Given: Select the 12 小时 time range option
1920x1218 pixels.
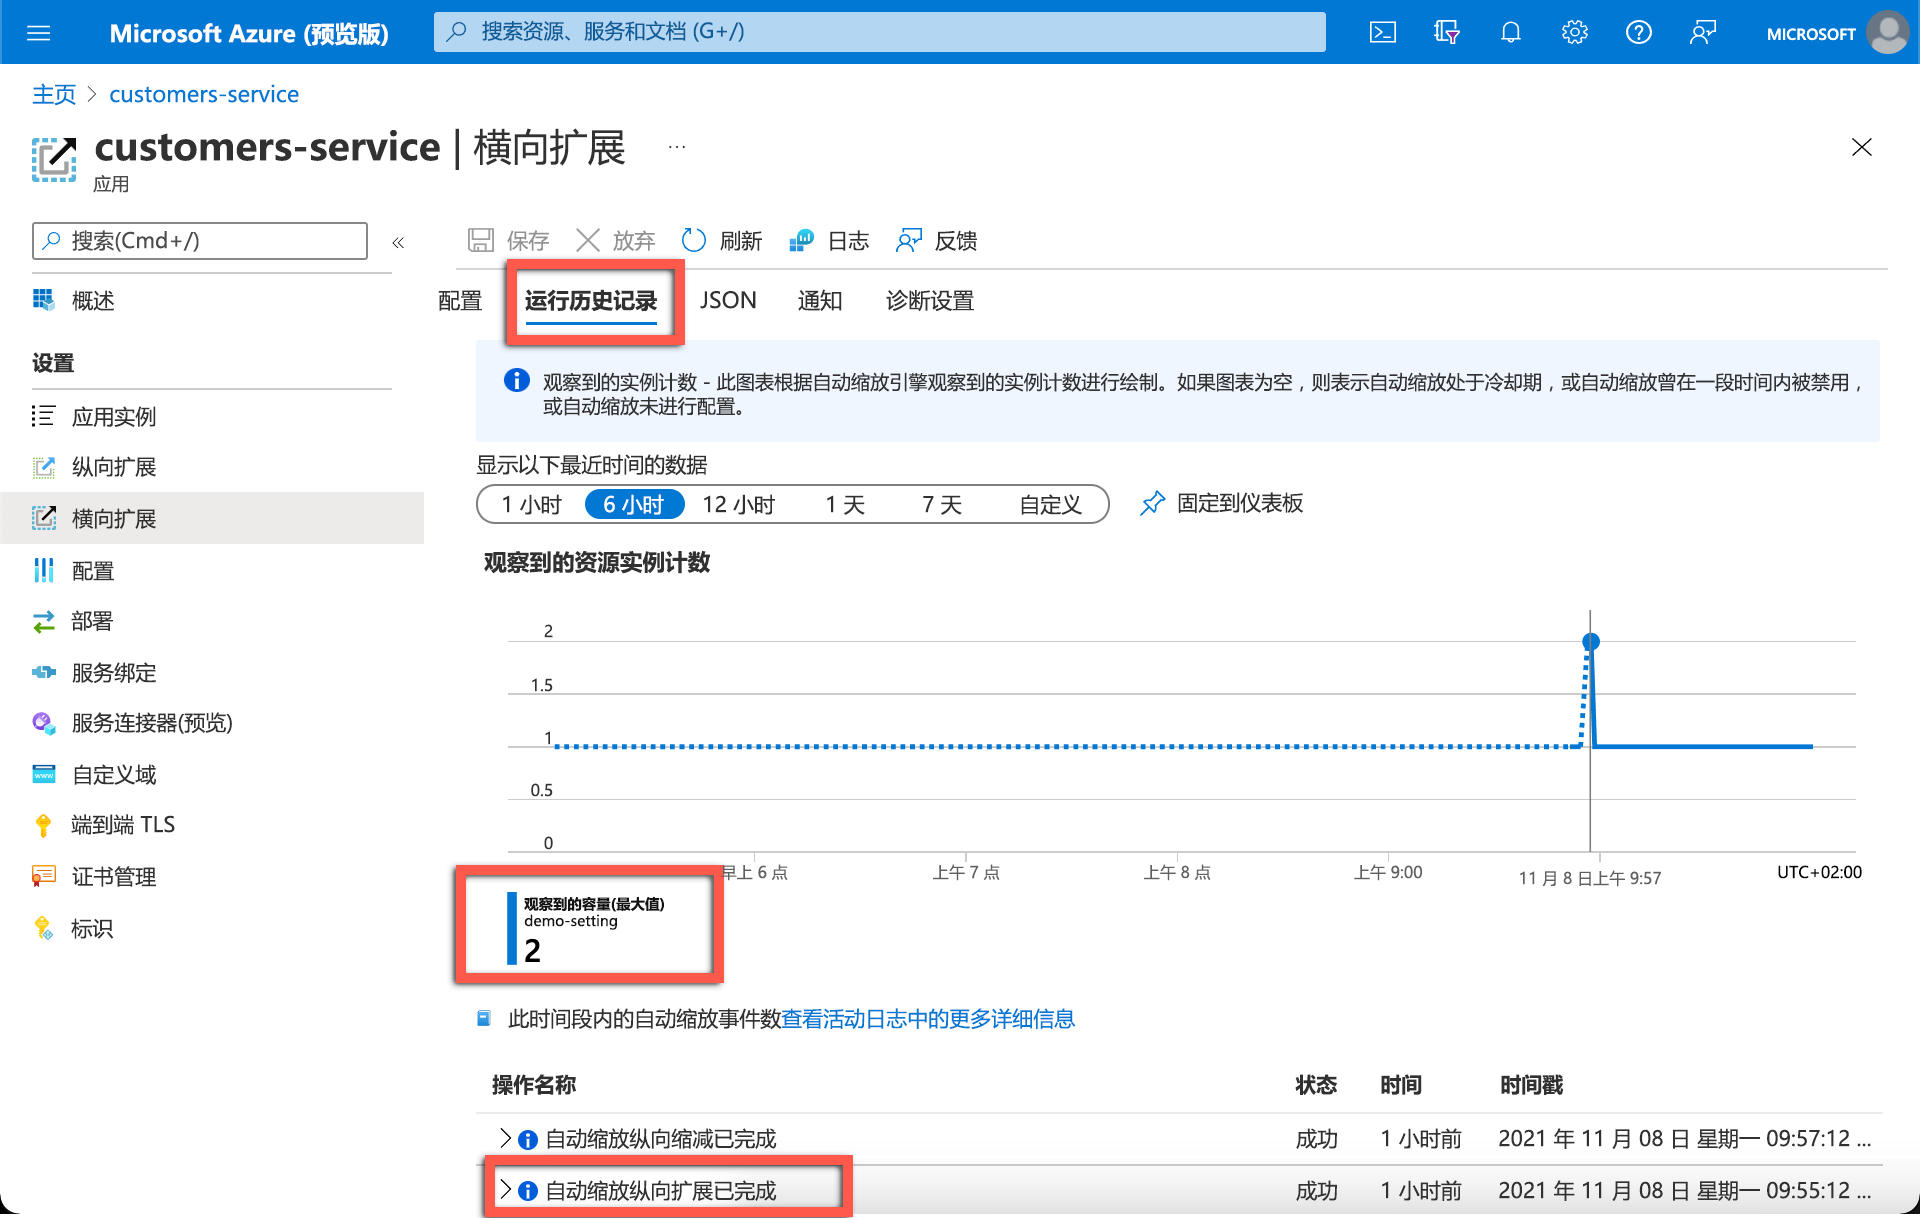Looking at the screenshot, I should pos(738,505).
